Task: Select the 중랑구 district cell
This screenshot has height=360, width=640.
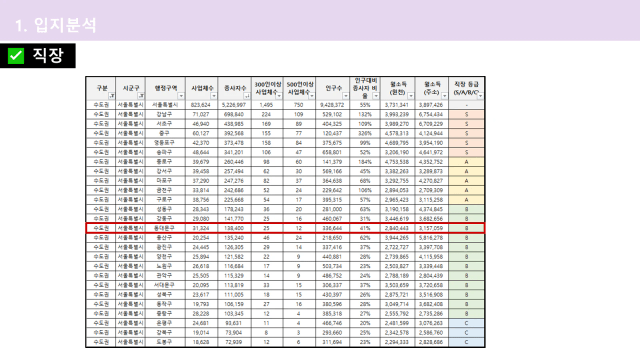Action: (165, 313)
